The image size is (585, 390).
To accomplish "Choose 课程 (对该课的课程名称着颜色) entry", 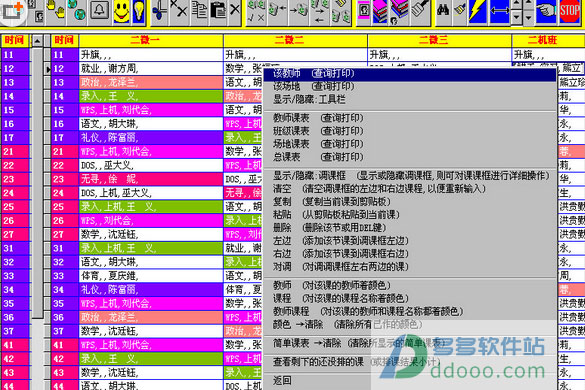I will 410,299.
